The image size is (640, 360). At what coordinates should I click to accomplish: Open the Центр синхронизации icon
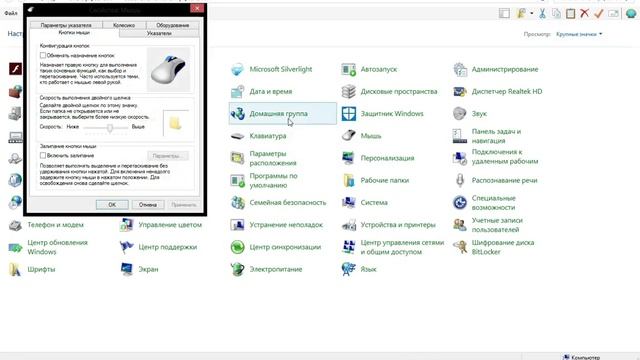tap(237, 247)
